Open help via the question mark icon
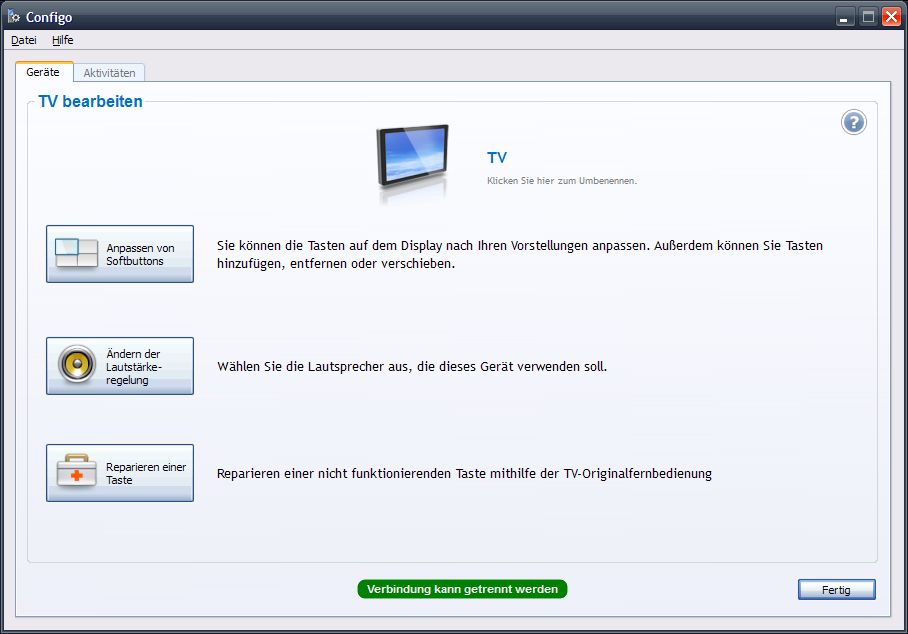This screenshot has height=634, width=908. click(853, 122)
